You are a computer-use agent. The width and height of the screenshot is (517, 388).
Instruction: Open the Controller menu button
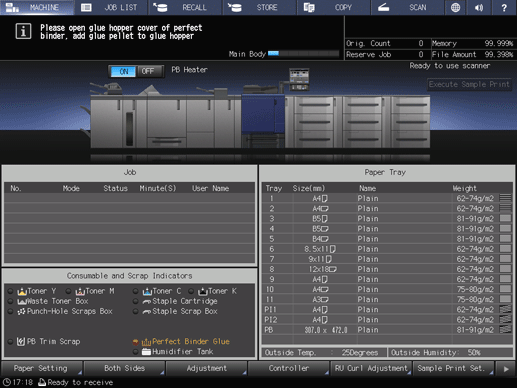click(x=289, y=368)
